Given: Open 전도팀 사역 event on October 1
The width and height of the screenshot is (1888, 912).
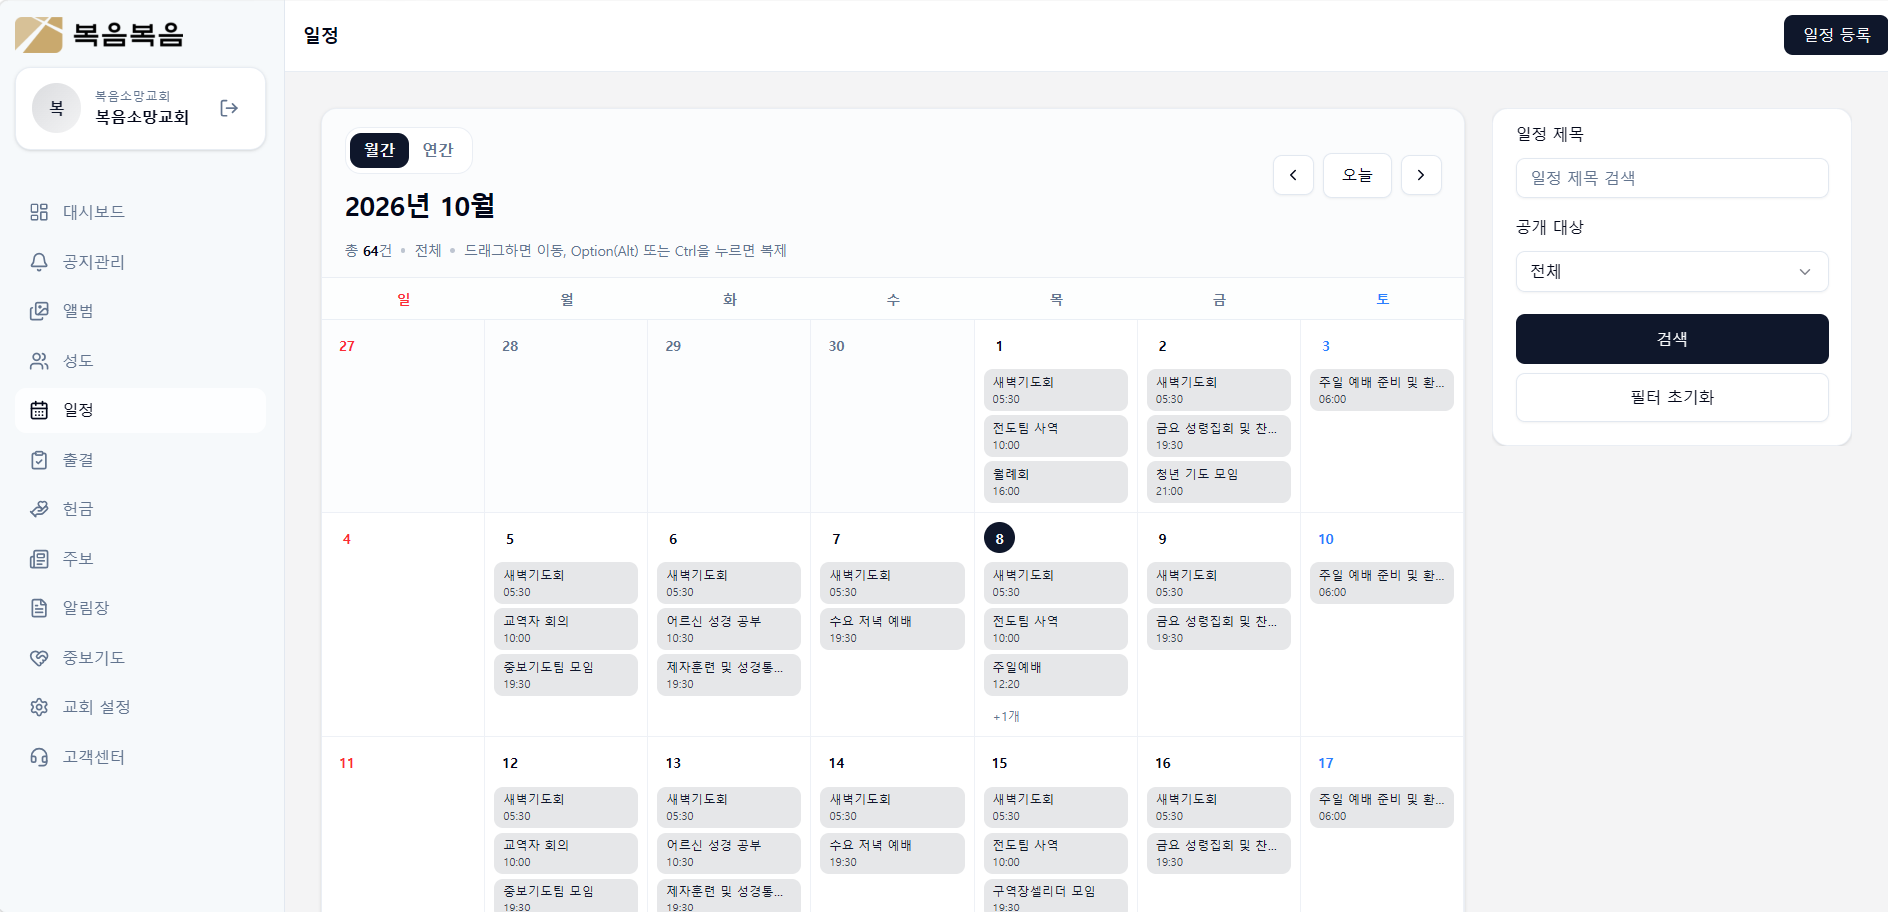Looking at the screenshot, I should [1055, 436].
